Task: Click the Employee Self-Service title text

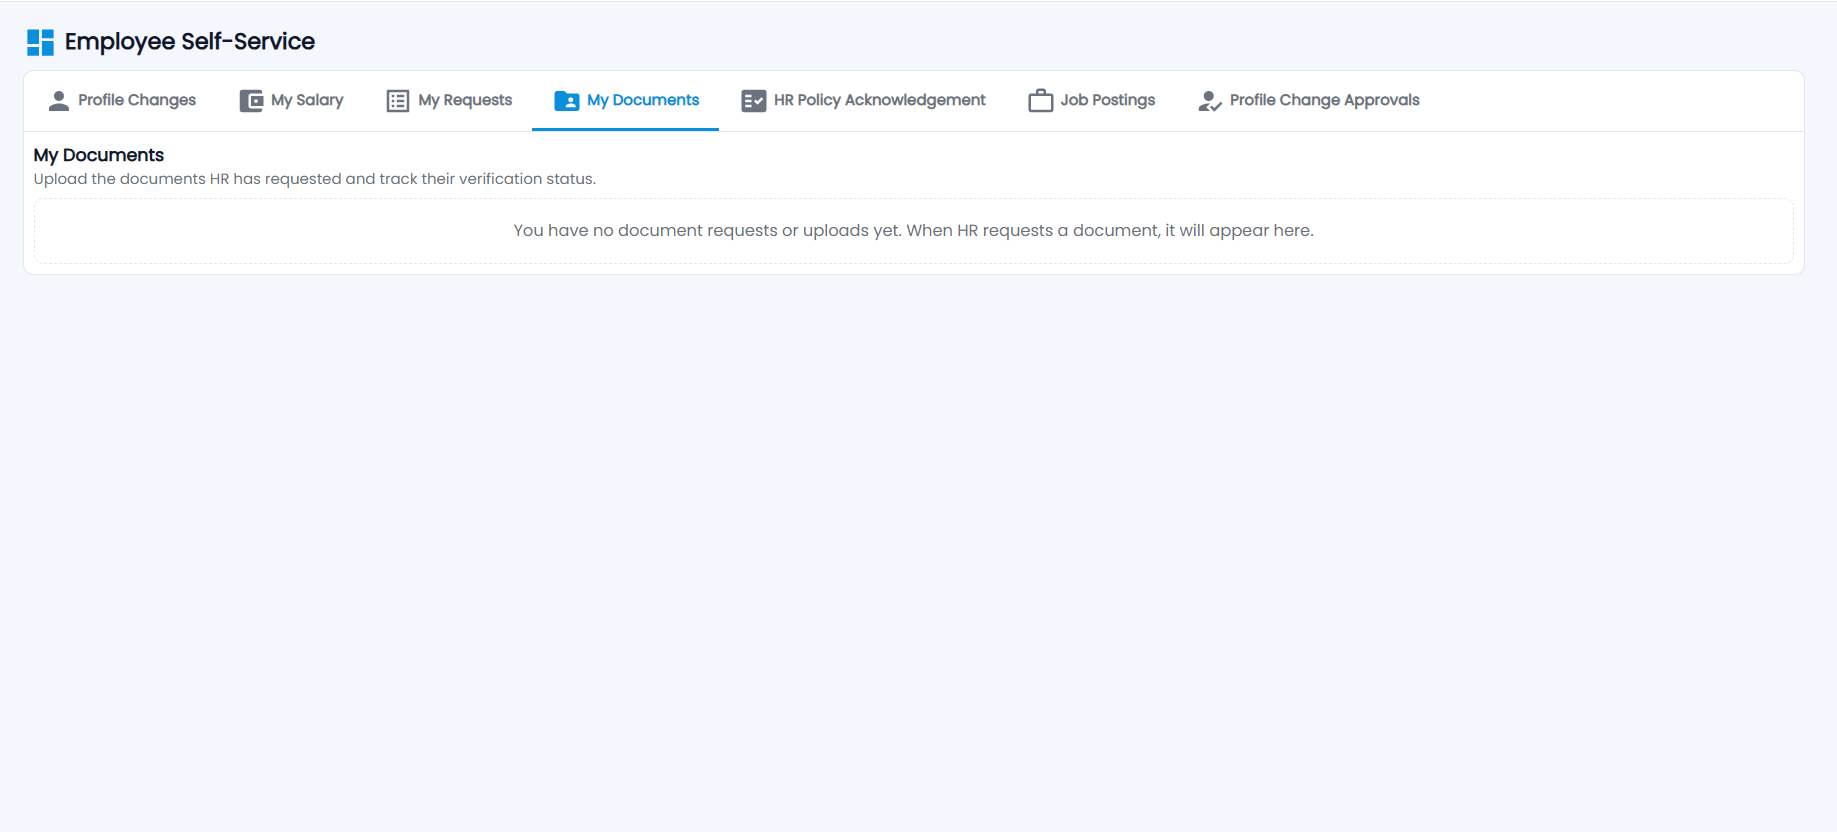Action: tap(190, 42)
